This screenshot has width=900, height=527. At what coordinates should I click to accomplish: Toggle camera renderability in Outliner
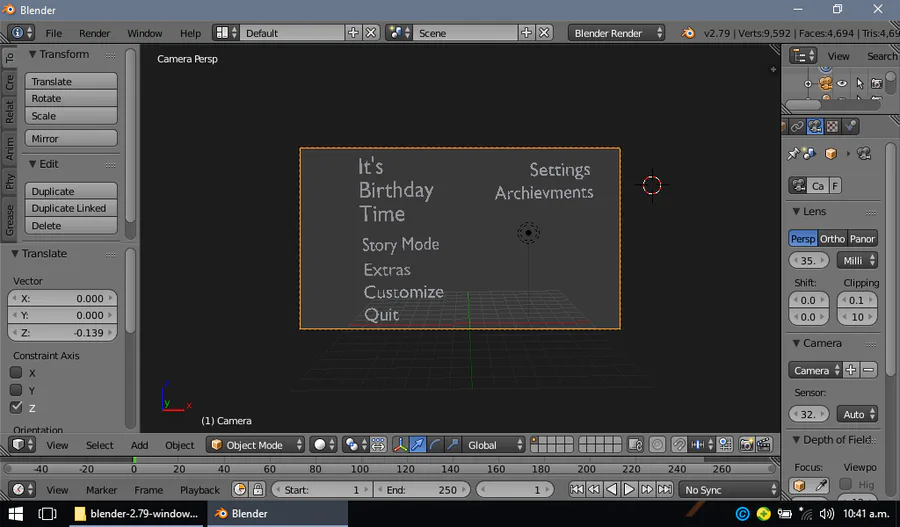(x=876, y=83)
